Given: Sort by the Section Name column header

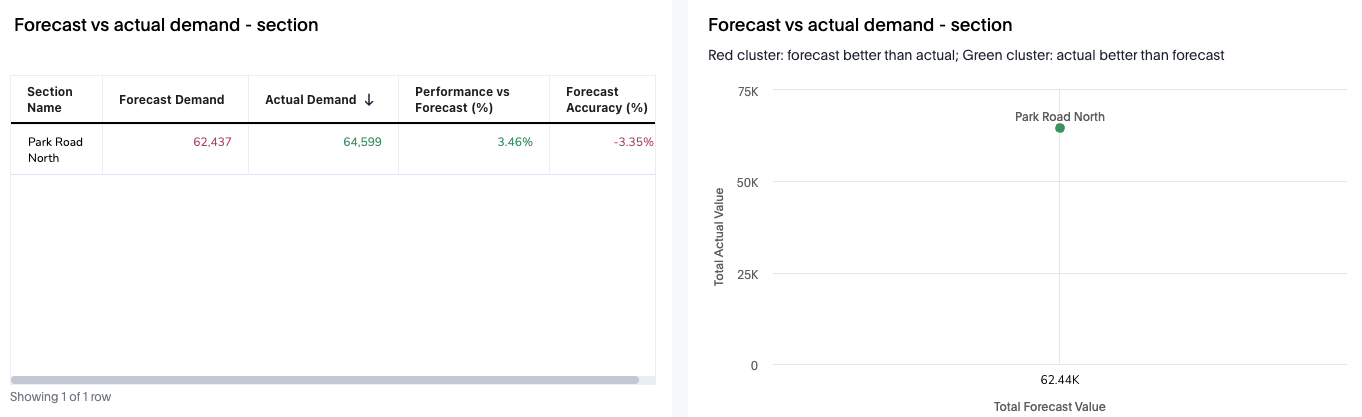Looking at the screenshot, I should click(x=50, y=100).
